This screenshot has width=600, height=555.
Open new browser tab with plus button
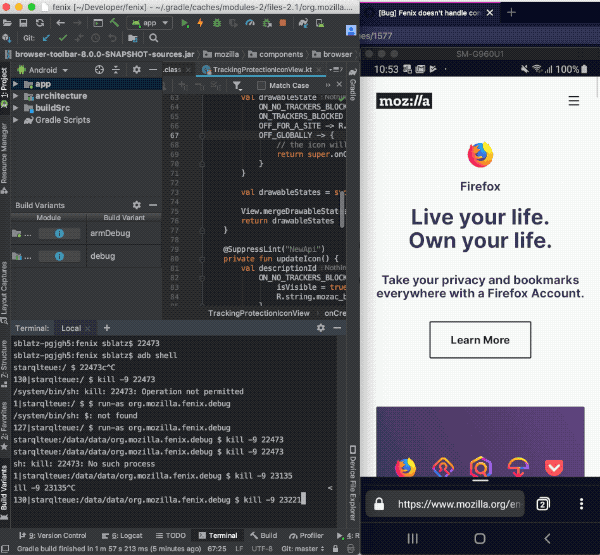(x=511, y=13)
